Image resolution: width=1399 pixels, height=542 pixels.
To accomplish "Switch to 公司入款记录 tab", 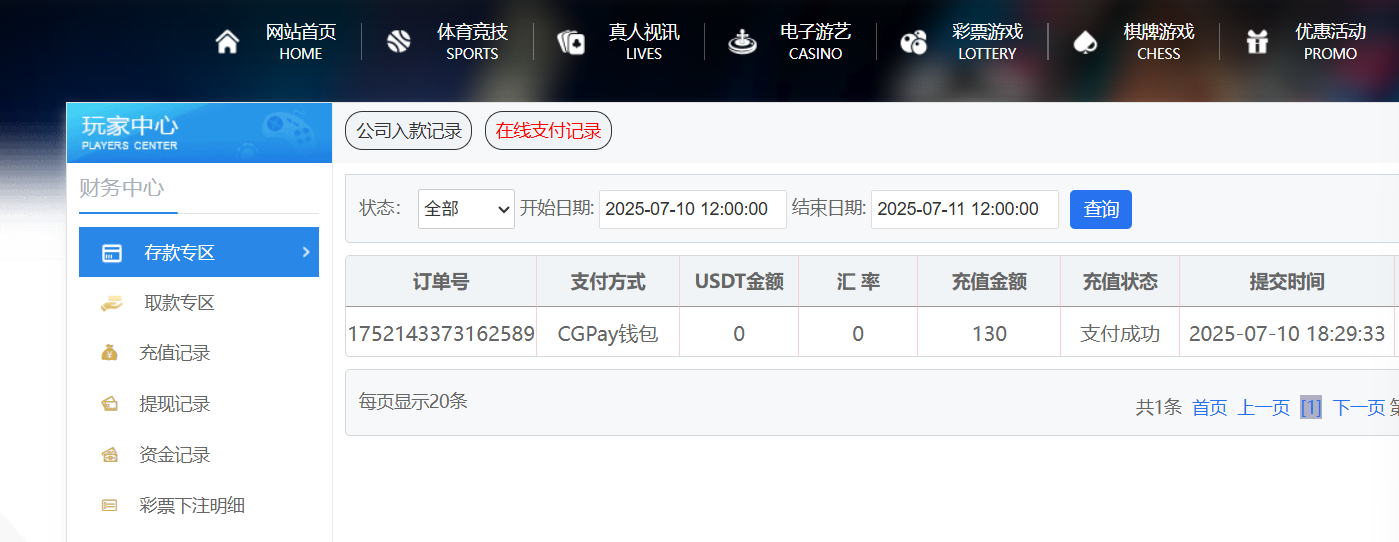I will (408, 131).
